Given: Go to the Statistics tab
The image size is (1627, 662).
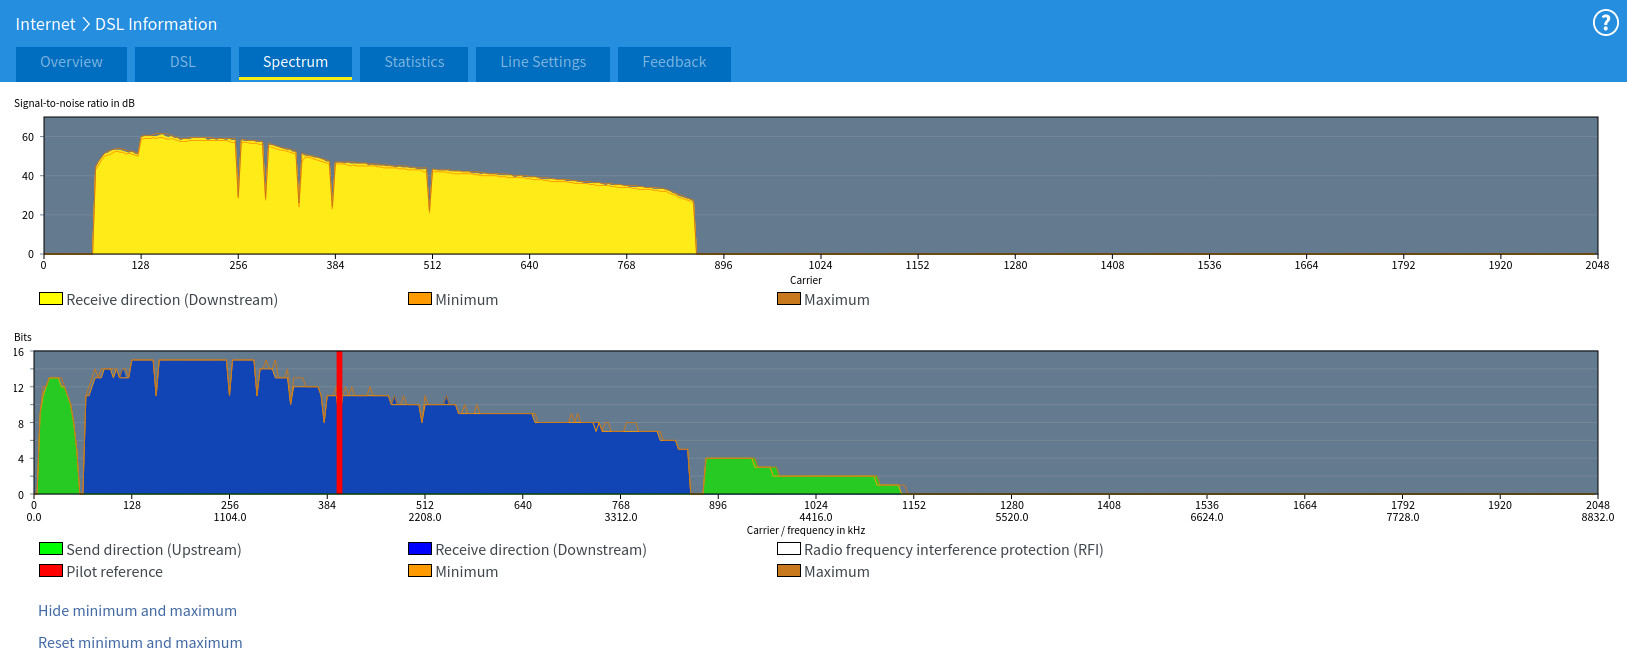Looking at the screenshot, I should tap(414, 63).
